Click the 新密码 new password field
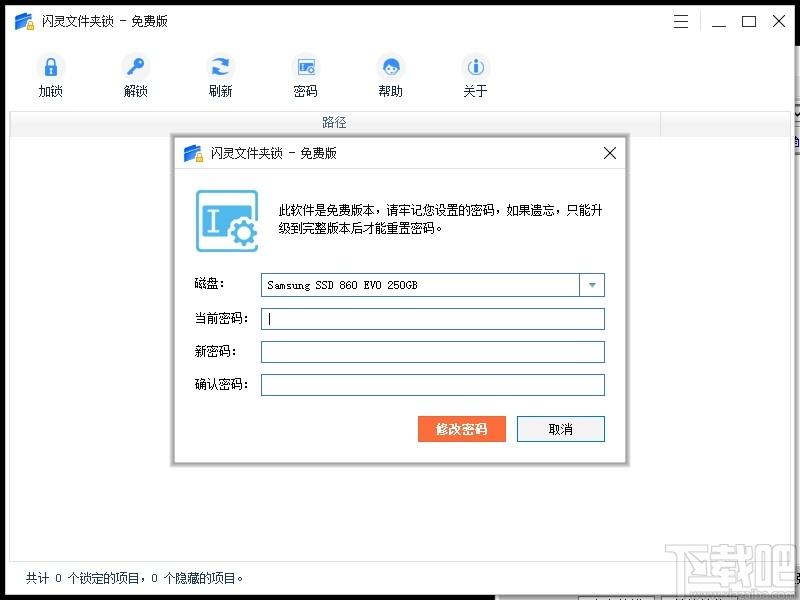 tap(433, 352)
